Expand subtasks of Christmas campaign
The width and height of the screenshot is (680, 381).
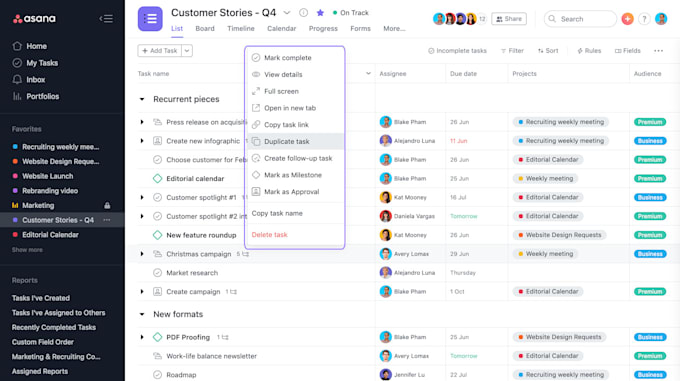(x=142, y=254)
